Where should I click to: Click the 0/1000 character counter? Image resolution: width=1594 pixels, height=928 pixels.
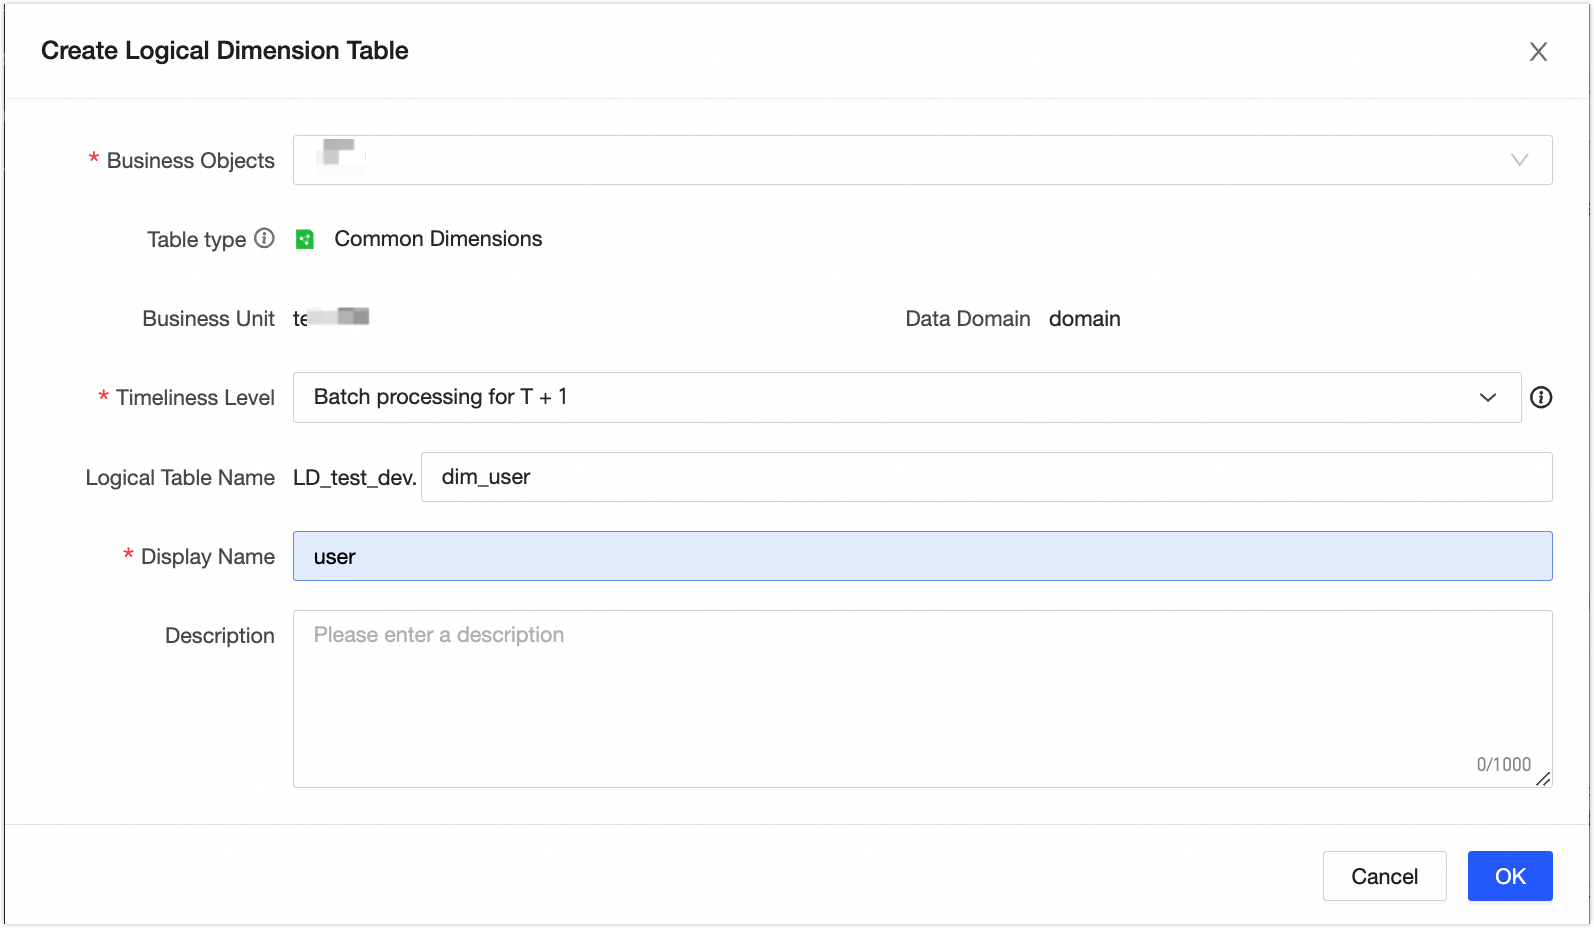(x=1503, y=764)
